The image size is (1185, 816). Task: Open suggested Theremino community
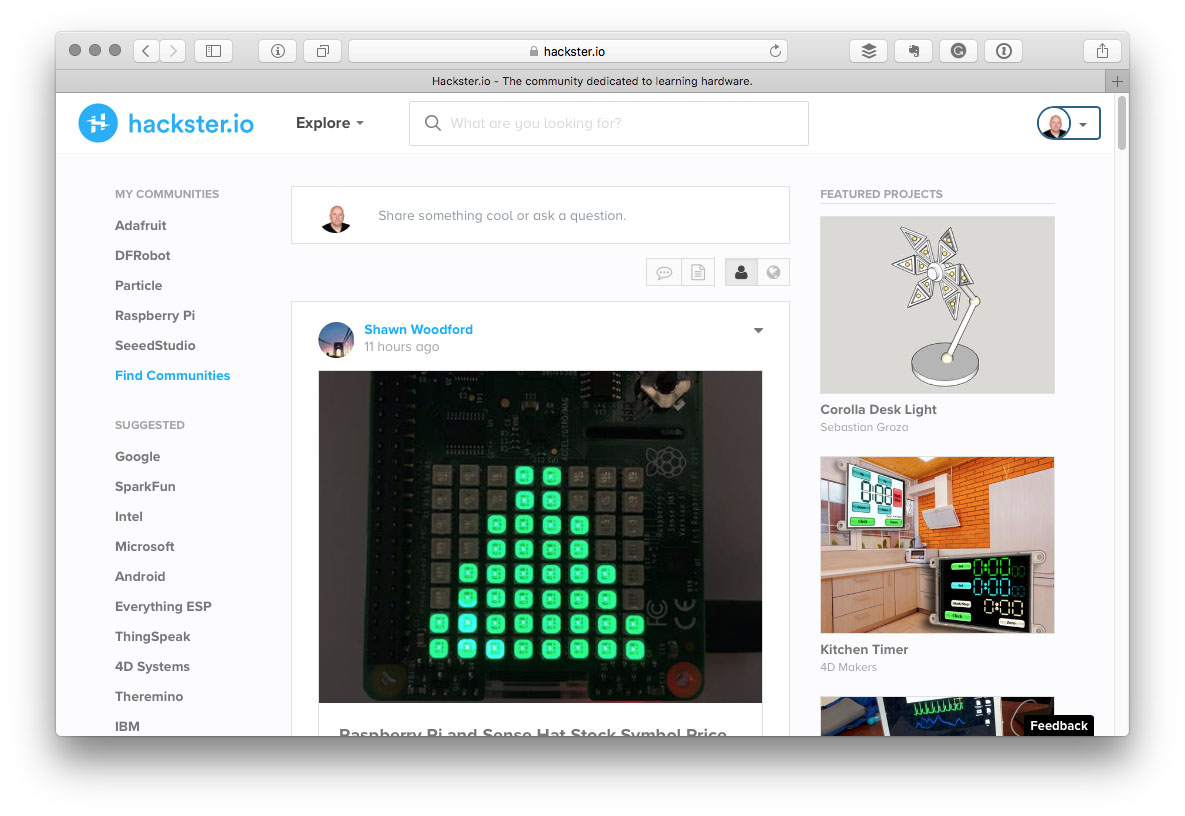pos(149,697)
